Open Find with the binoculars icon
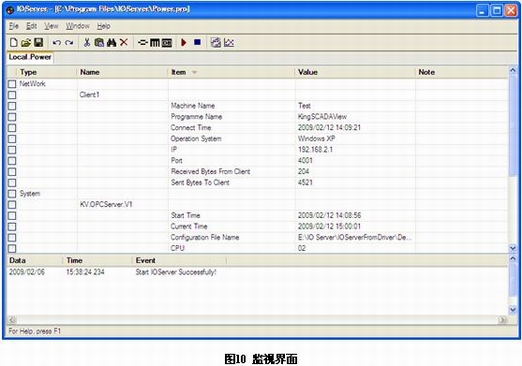This screenshot has height=366, width=522. point(111,43)
